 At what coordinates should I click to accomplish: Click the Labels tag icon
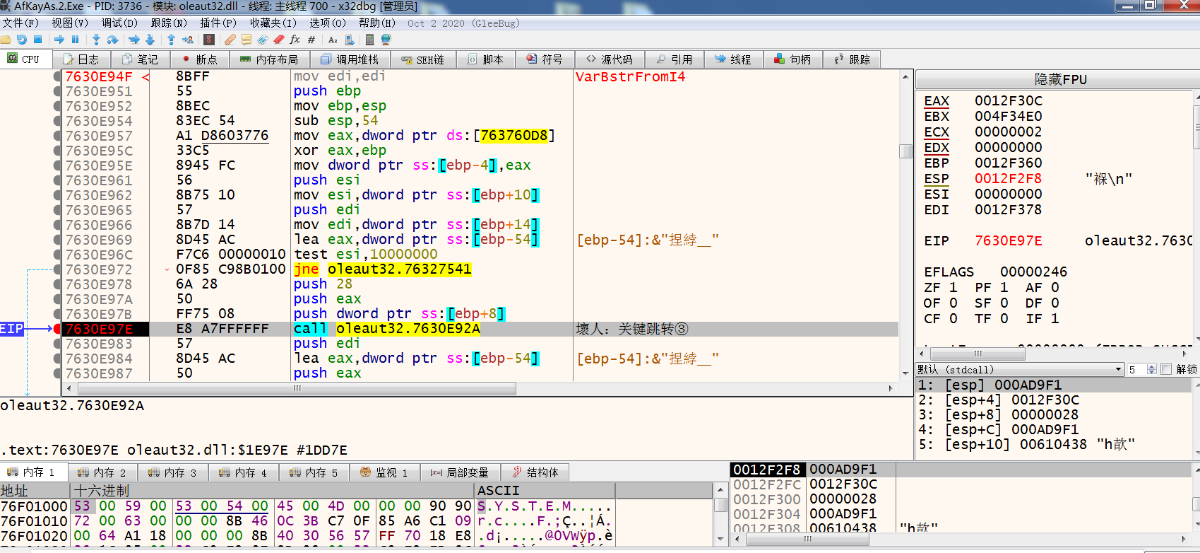coord(263,40)
